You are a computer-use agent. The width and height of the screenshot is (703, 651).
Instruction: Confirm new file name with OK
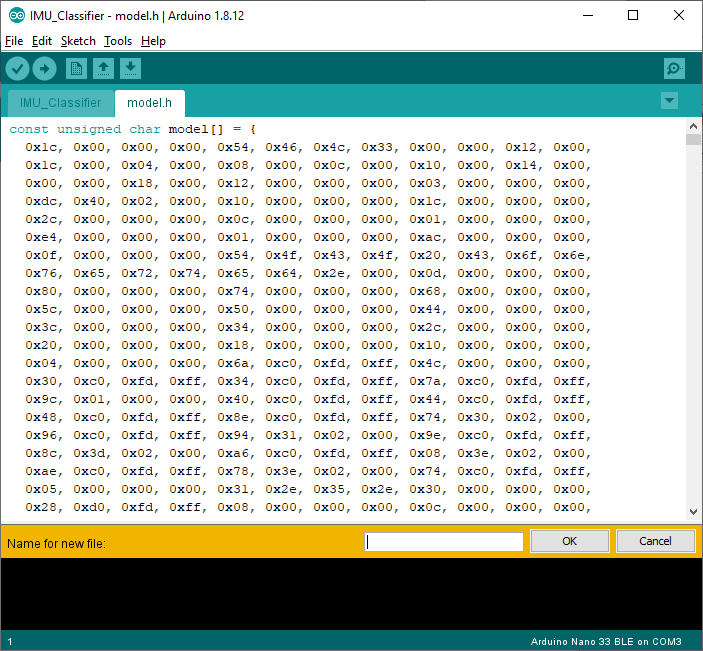[x=569, y=541]
